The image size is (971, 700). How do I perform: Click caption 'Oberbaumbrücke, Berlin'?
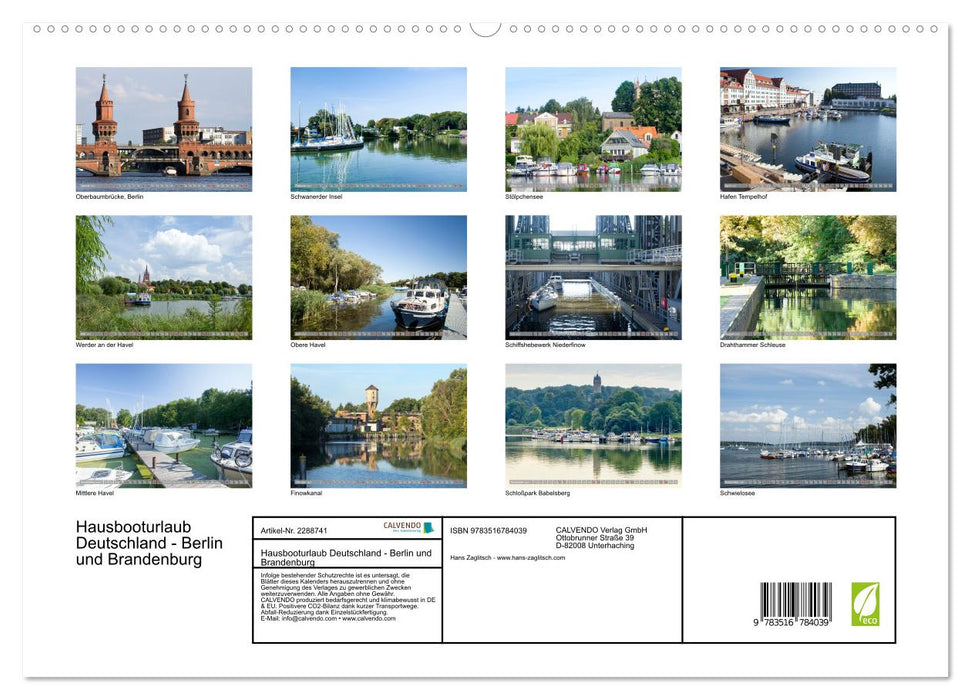(x=110, y=197)
